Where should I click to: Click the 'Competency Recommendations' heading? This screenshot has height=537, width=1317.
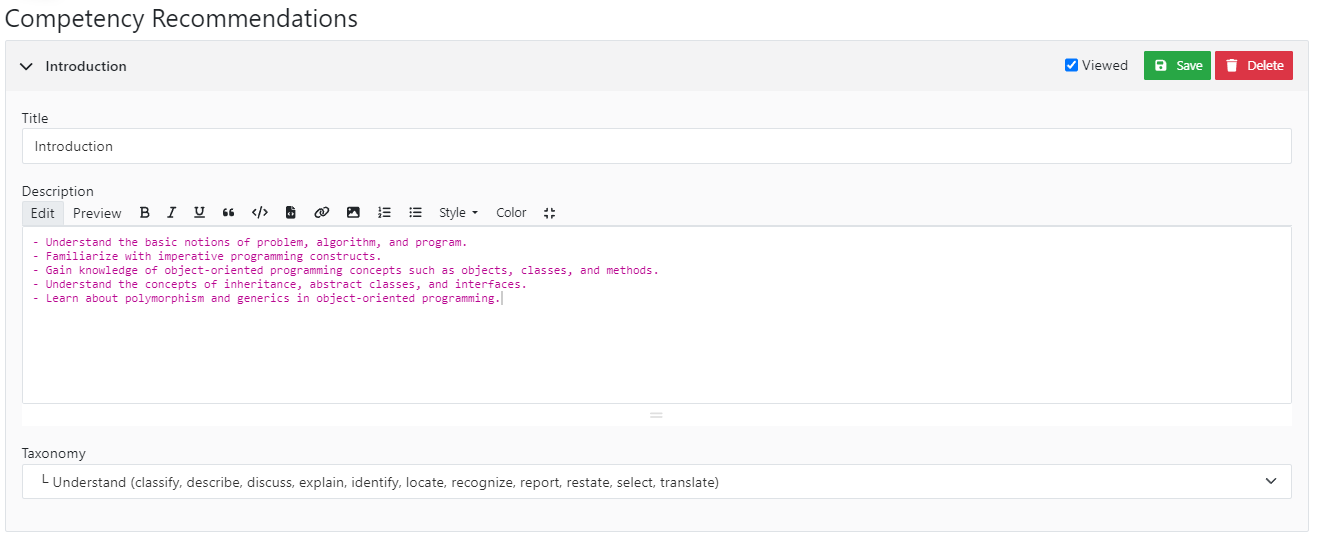(x=181, y=18)
